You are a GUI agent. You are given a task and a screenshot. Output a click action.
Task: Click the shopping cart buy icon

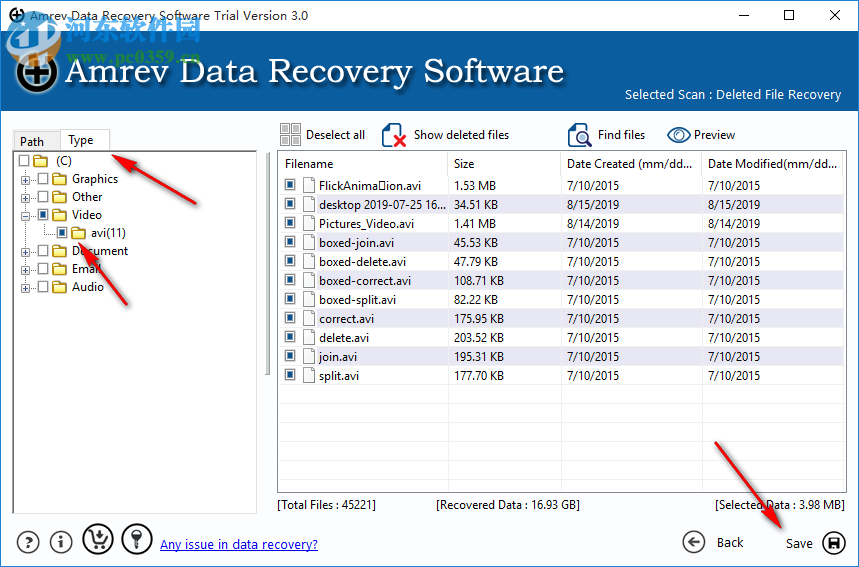pos(98,539)
